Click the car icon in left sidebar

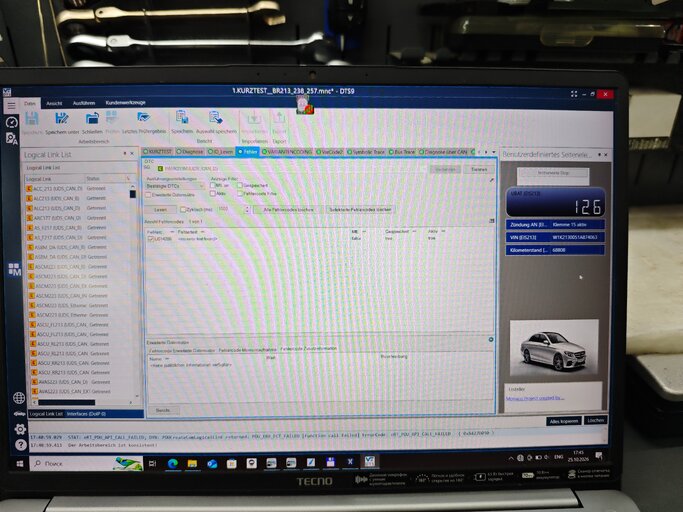coord(19,414)
